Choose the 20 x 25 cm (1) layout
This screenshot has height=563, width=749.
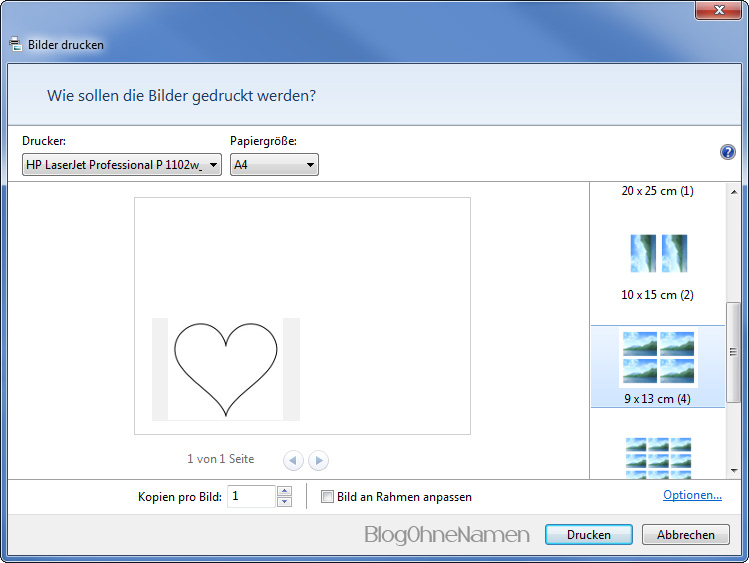(658, 191)
